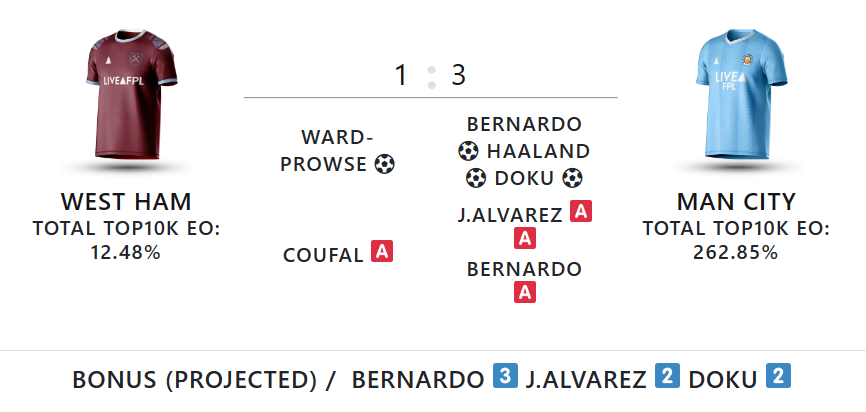Click the Haaland goalscorer name

[538, 151]
